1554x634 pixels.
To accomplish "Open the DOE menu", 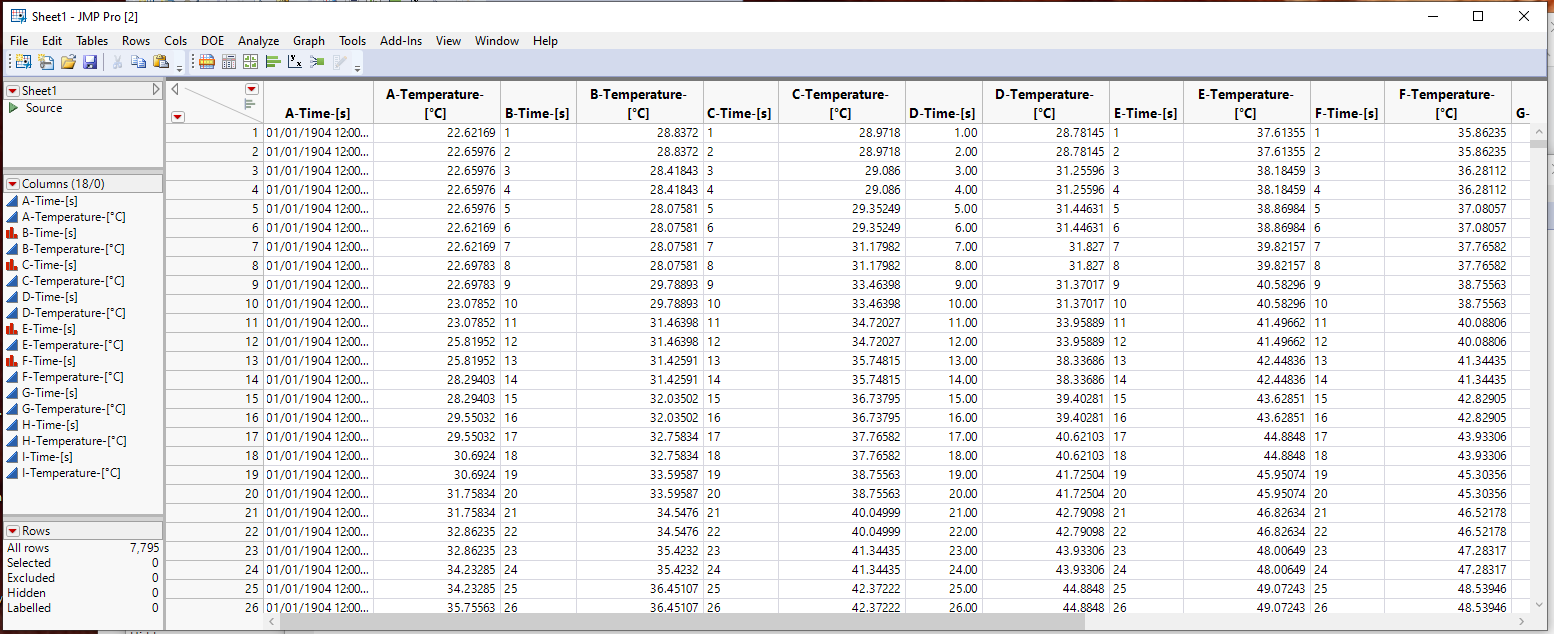I will point(212,41).
